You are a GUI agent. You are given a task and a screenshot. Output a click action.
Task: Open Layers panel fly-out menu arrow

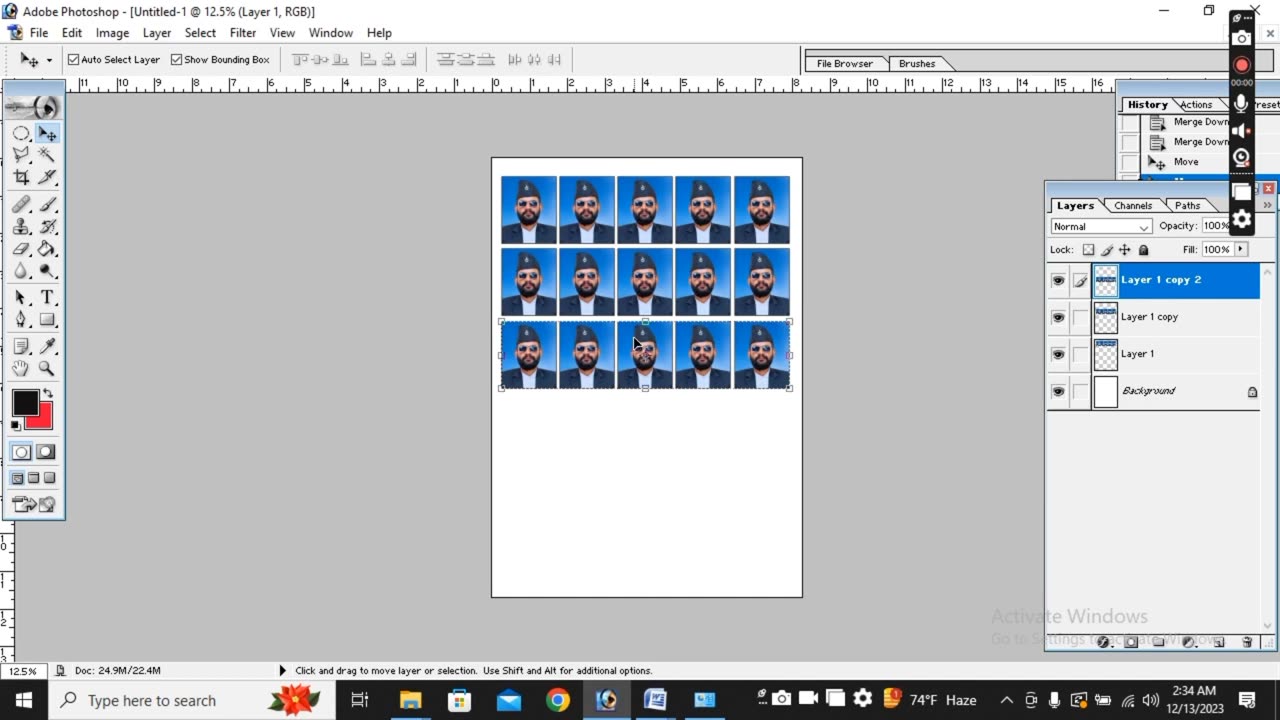click(x=1266, y=205)
